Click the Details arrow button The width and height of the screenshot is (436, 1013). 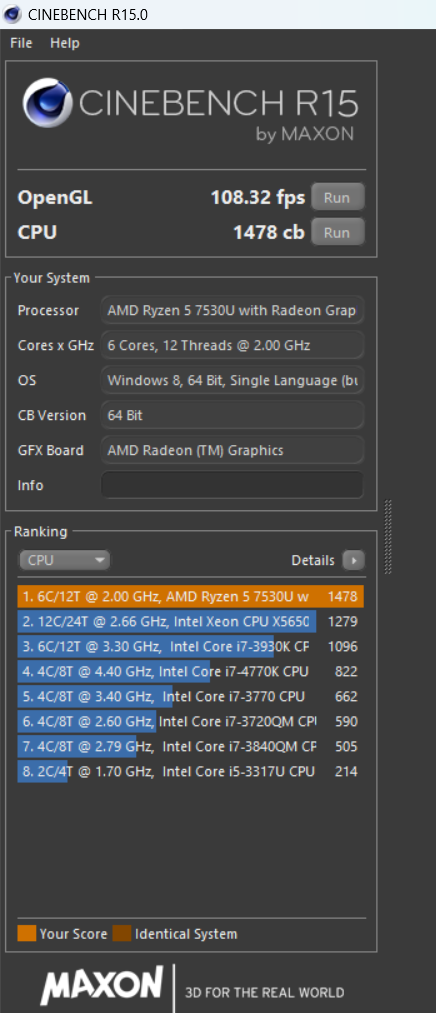(353, 560)
